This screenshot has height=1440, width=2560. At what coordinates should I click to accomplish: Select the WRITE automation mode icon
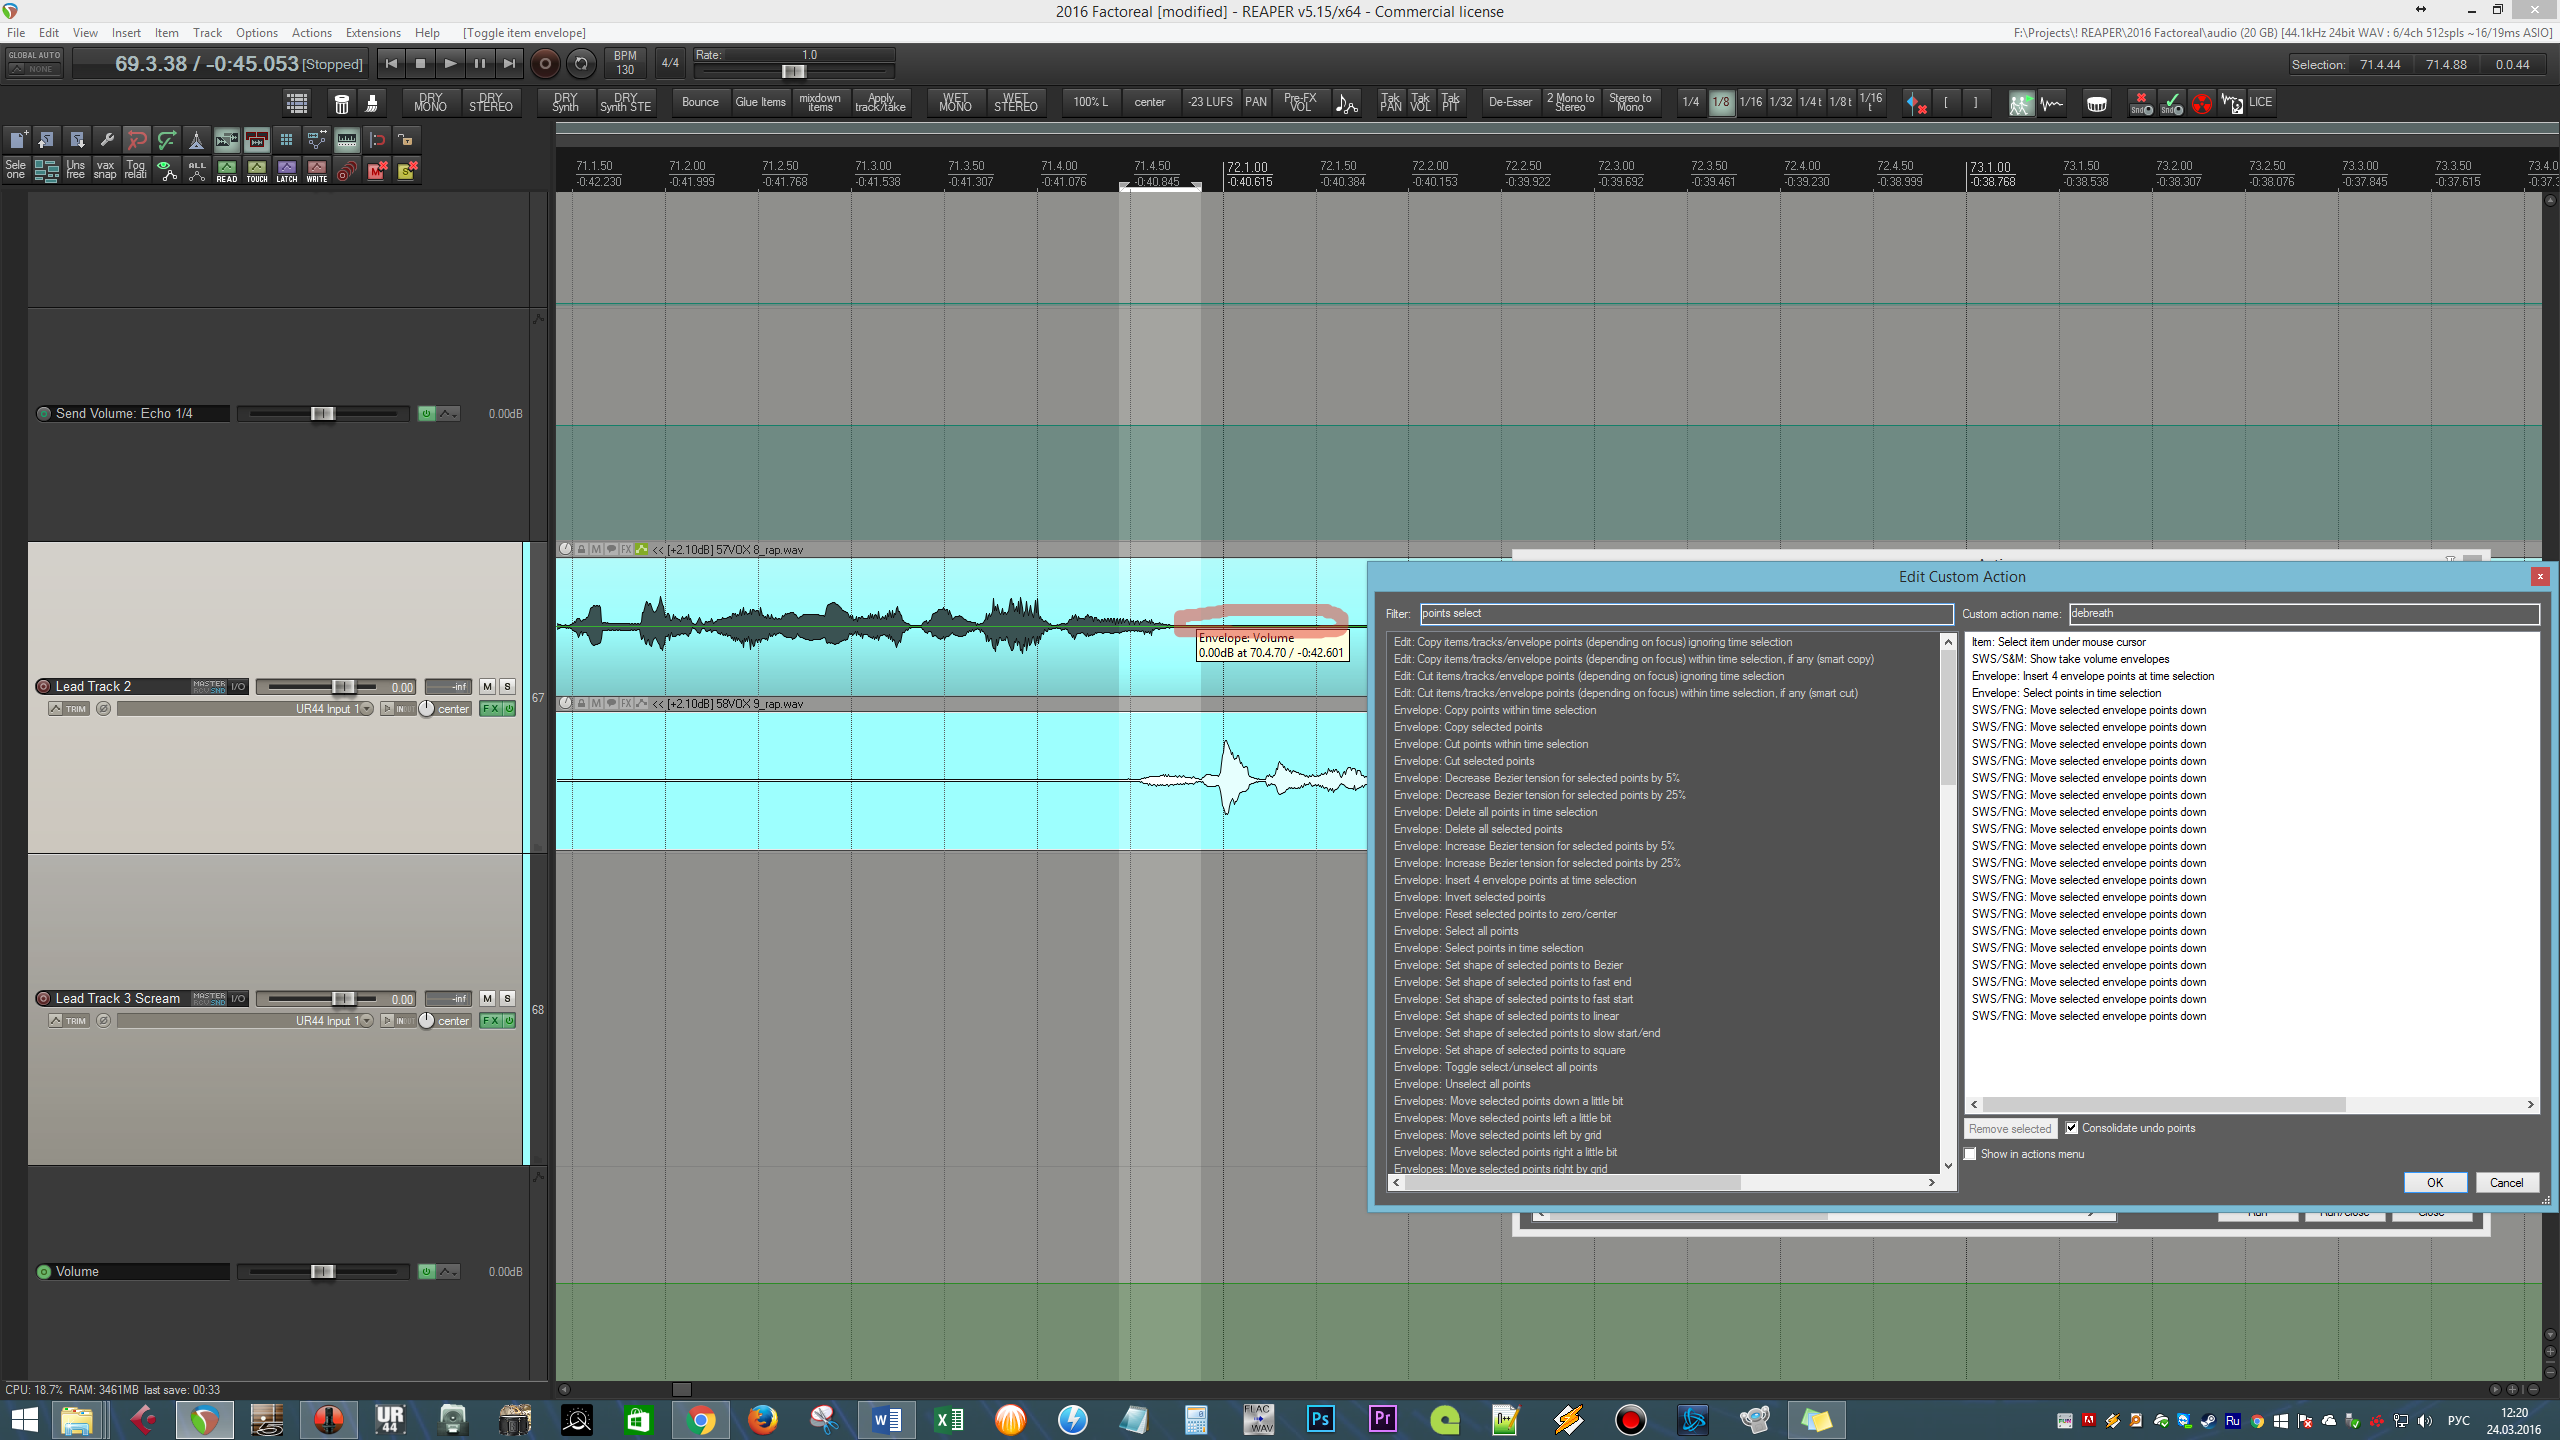pos(316,171)
